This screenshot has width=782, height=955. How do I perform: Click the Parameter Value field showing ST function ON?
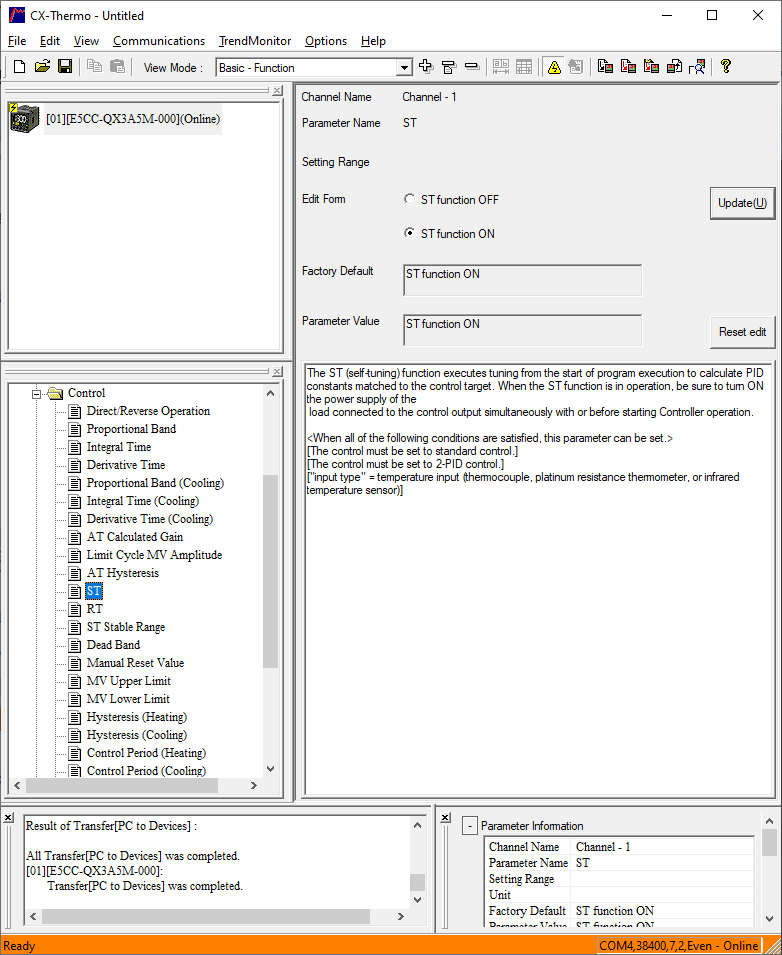pos(522,330)
